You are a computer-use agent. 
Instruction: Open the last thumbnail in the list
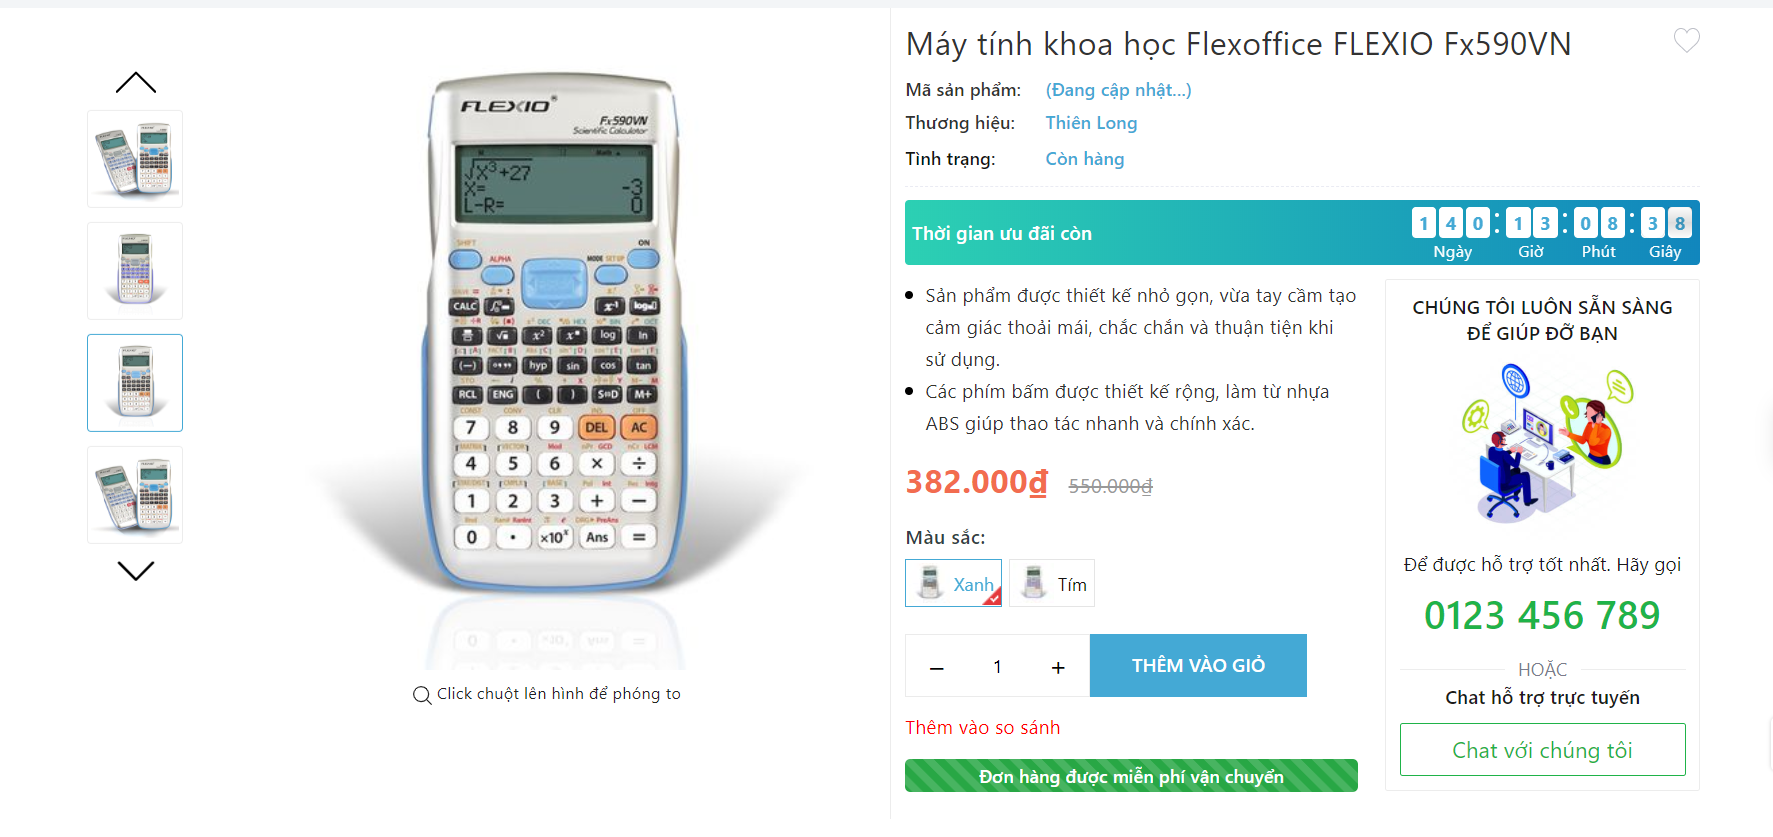(x=135, y=495)
